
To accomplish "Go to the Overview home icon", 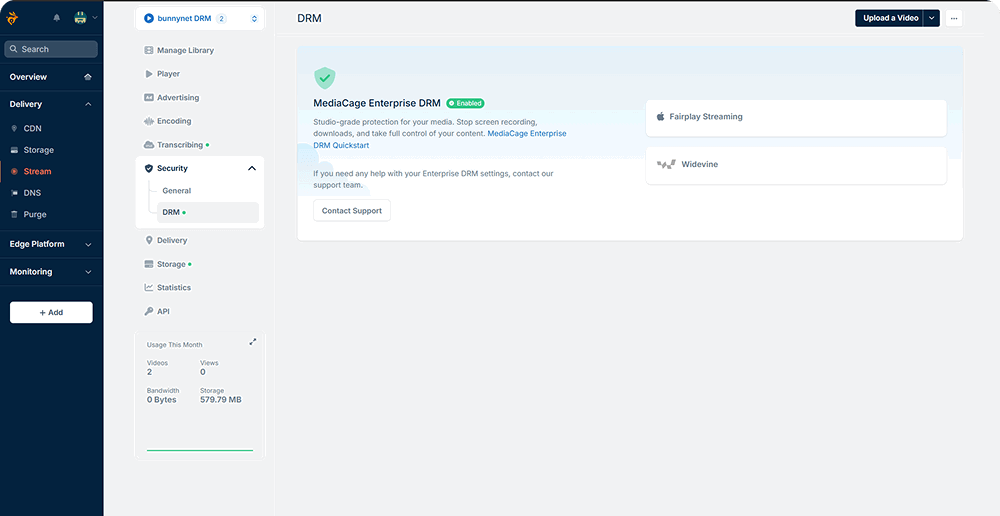I will click(88, 77).
